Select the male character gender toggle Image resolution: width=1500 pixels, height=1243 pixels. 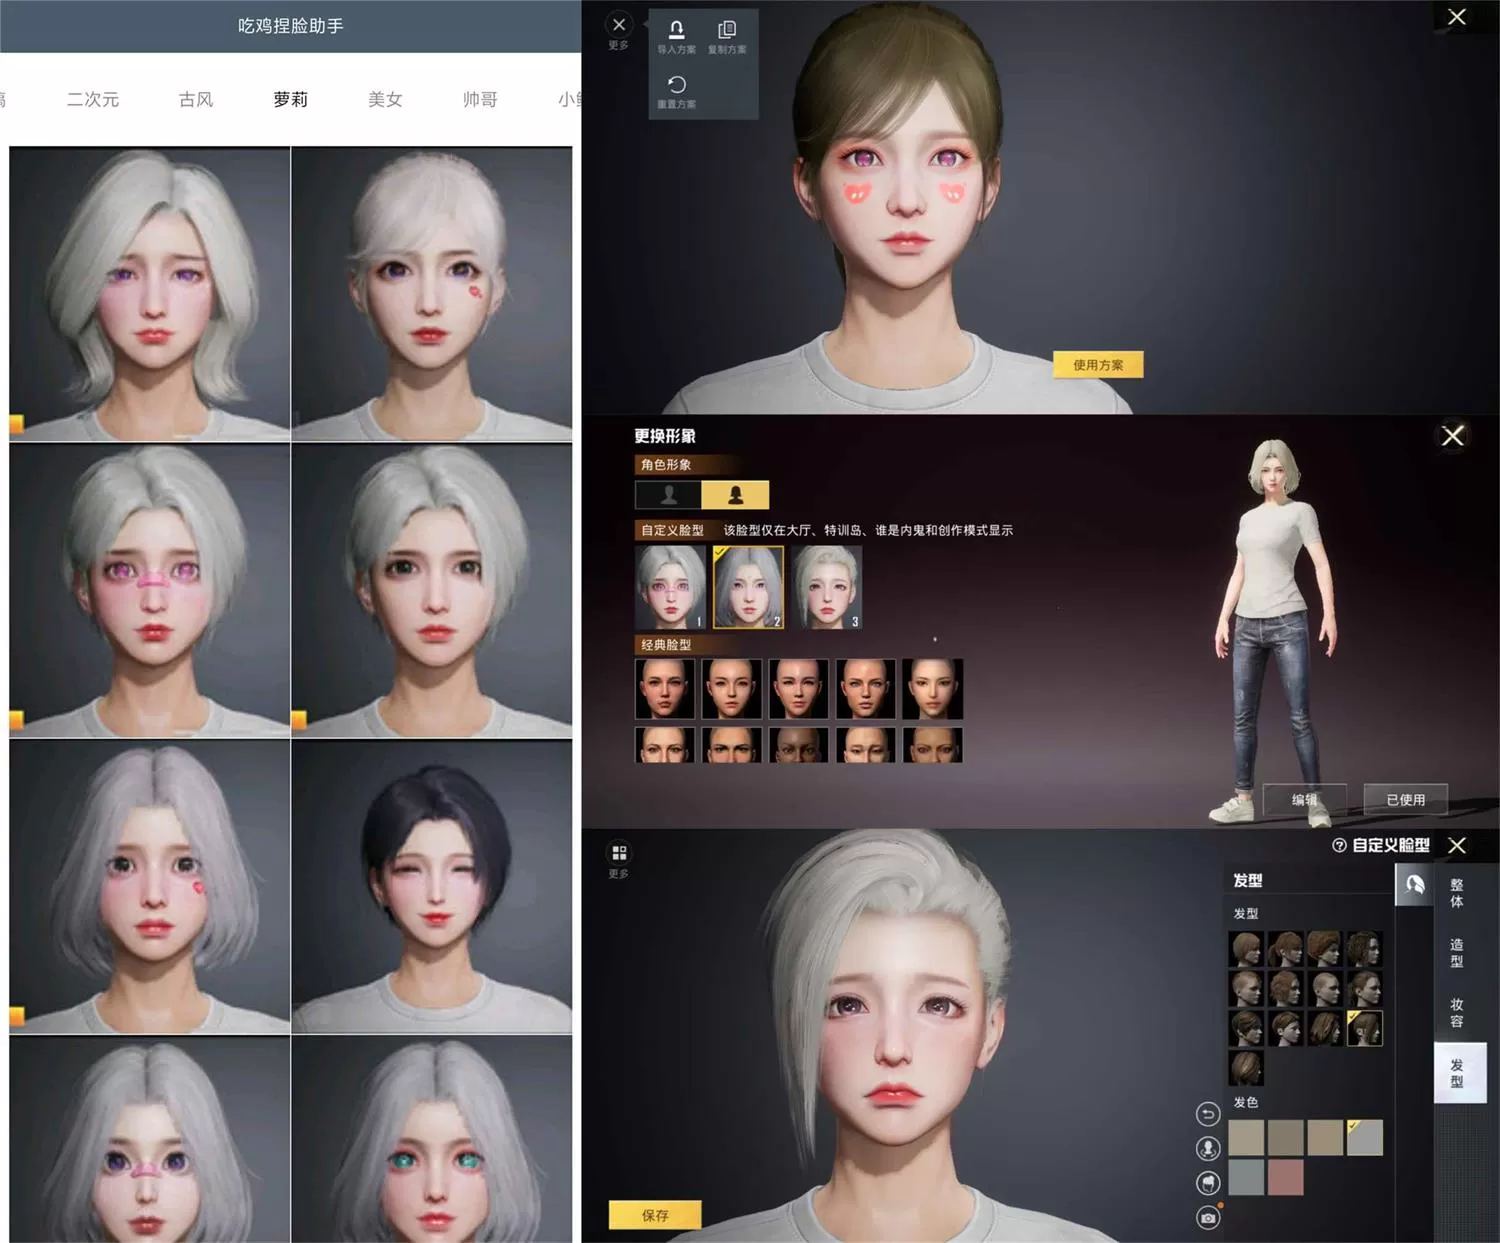[x=668, y=495]
